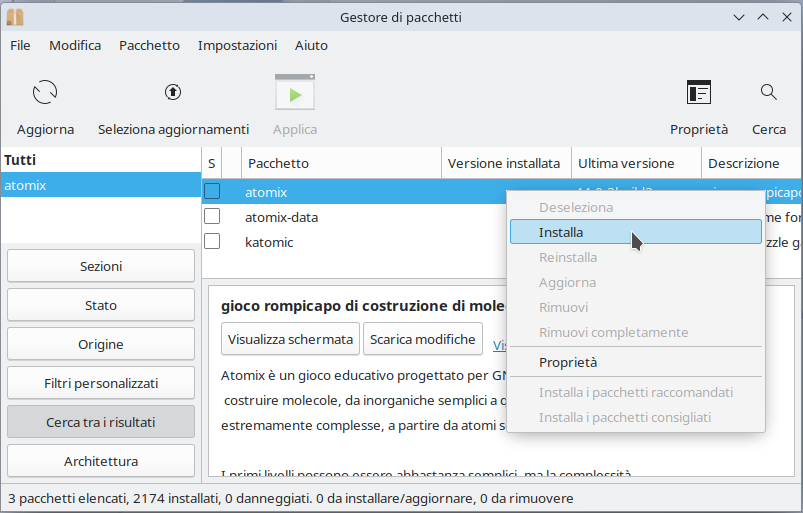Click the app icon in title bar
803x513 pixels.
(x=15, y=17)
